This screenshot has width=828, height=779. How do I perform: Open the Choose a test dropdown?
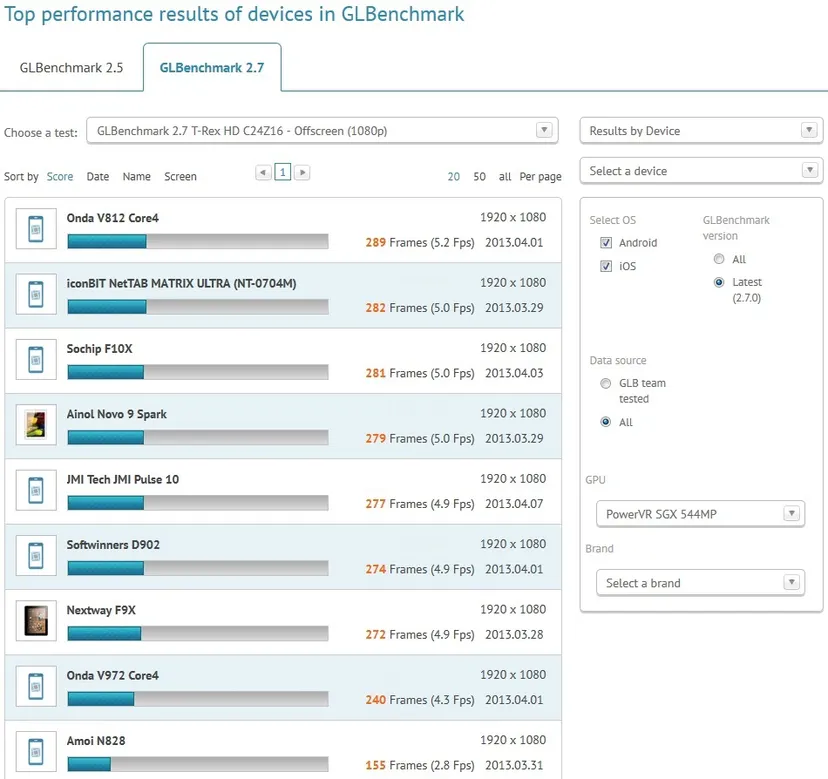click(x=322, y=130)
